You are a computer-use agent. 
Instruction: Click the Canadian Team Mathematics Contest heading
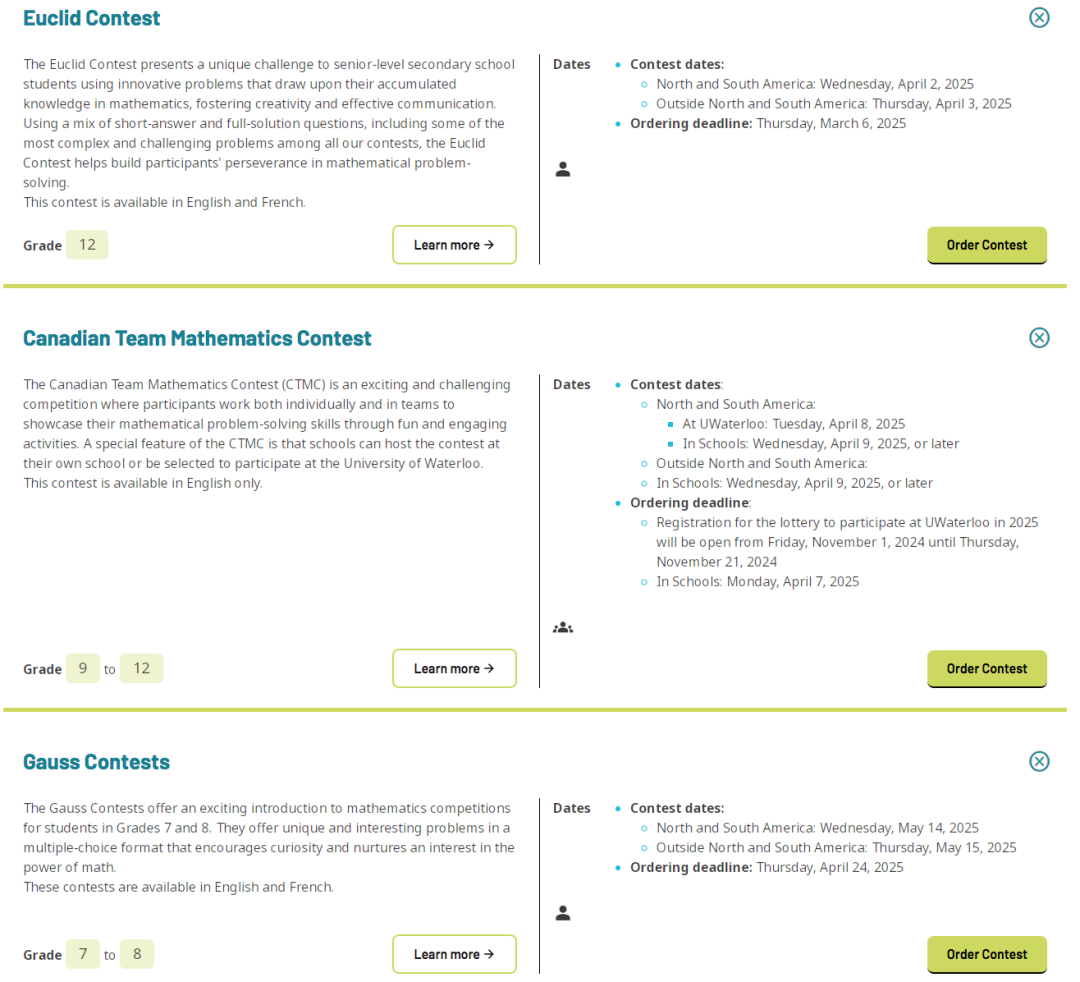point(197,338)
